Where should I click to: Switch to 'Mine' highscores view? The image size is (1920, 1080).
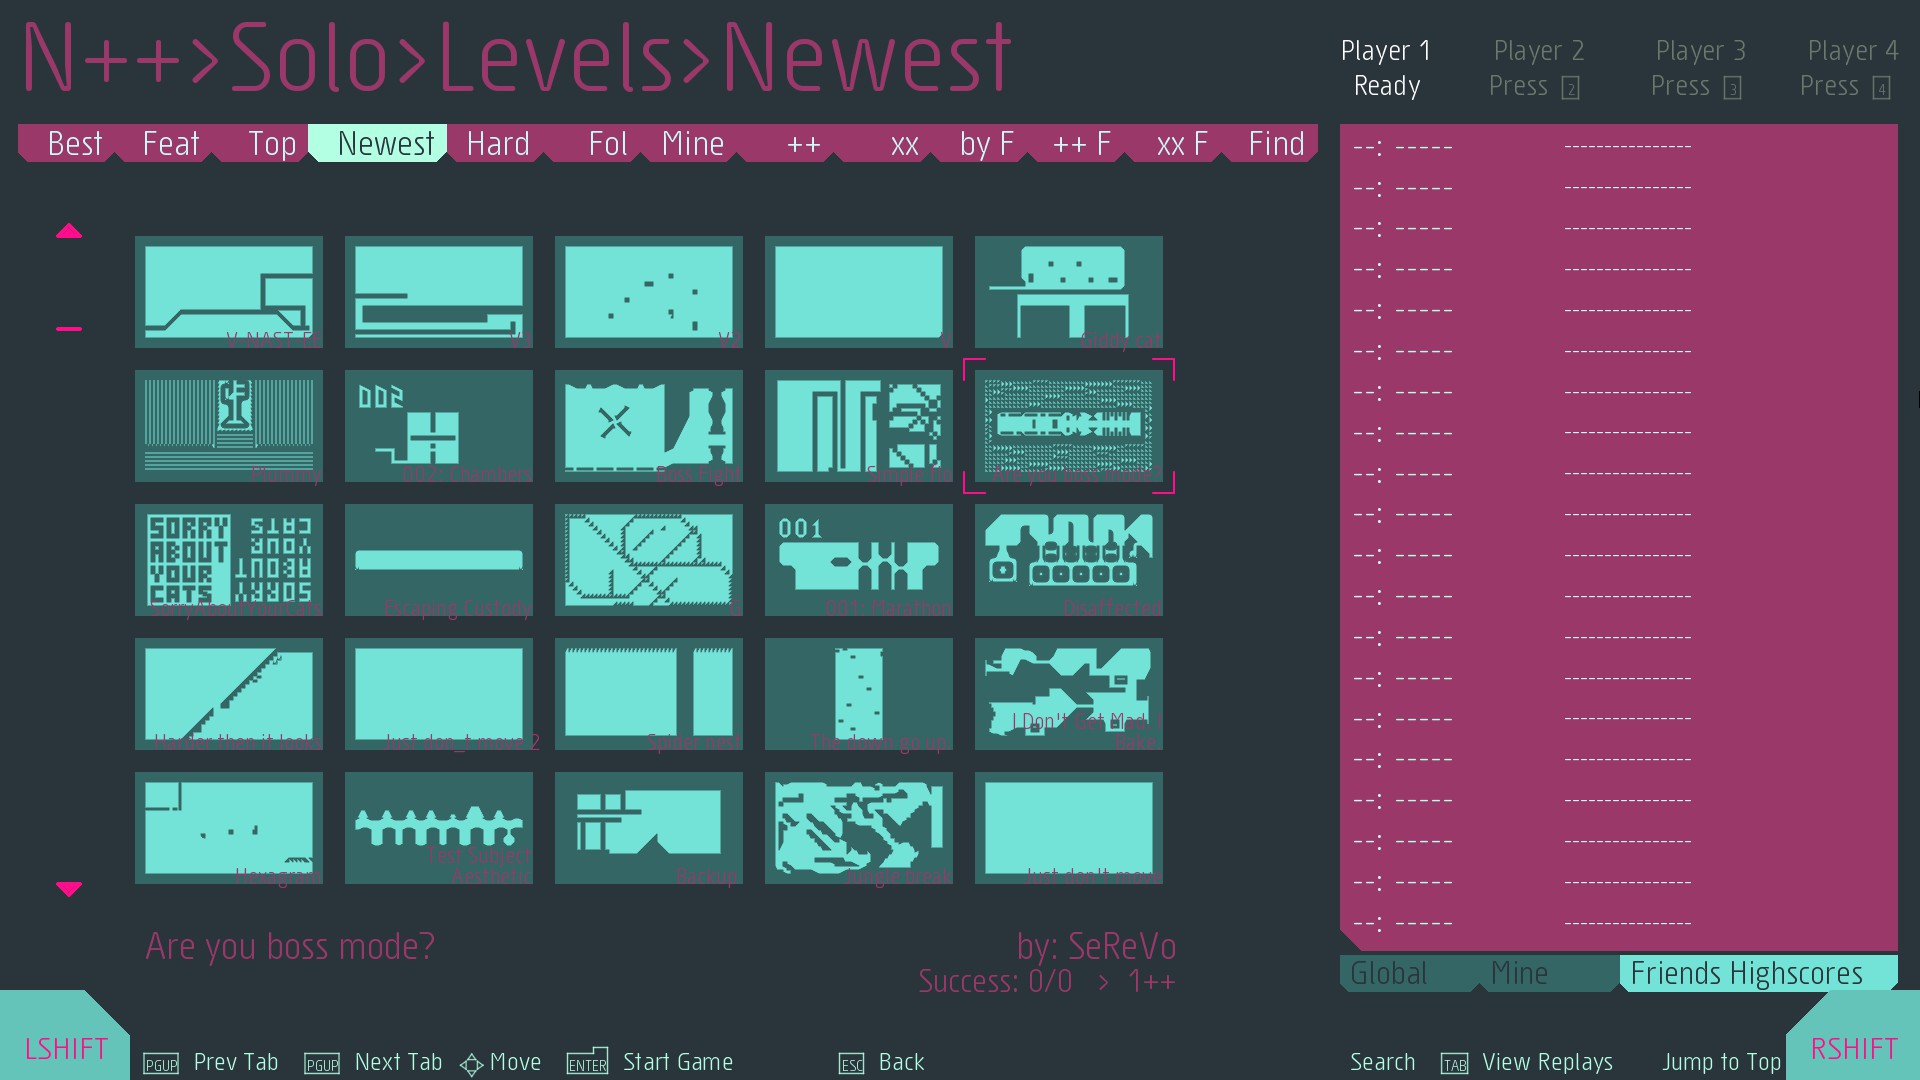[1519, 973]
